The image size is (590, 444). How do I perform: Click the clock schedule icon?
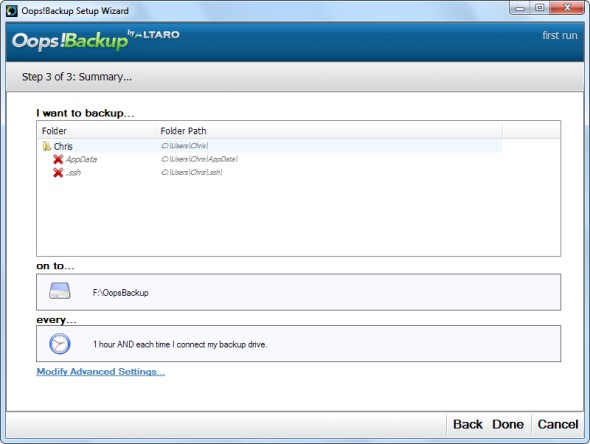[x=60, y=344]
